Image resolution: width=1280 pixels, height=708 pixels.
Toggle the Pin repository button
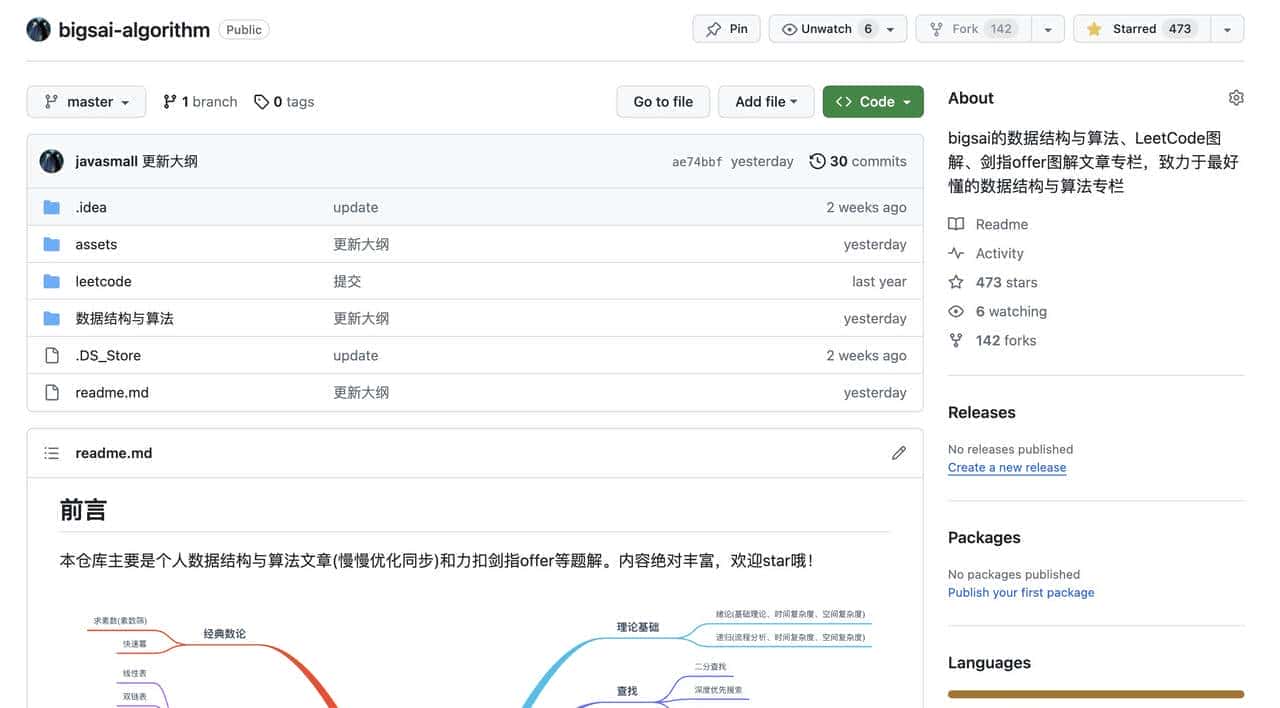pos(727,29)
